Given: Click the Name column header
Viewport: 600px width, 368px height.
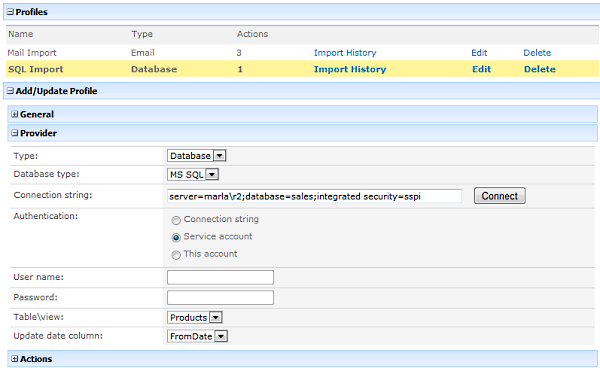Looking at the screenshot, I should [21, 34].
